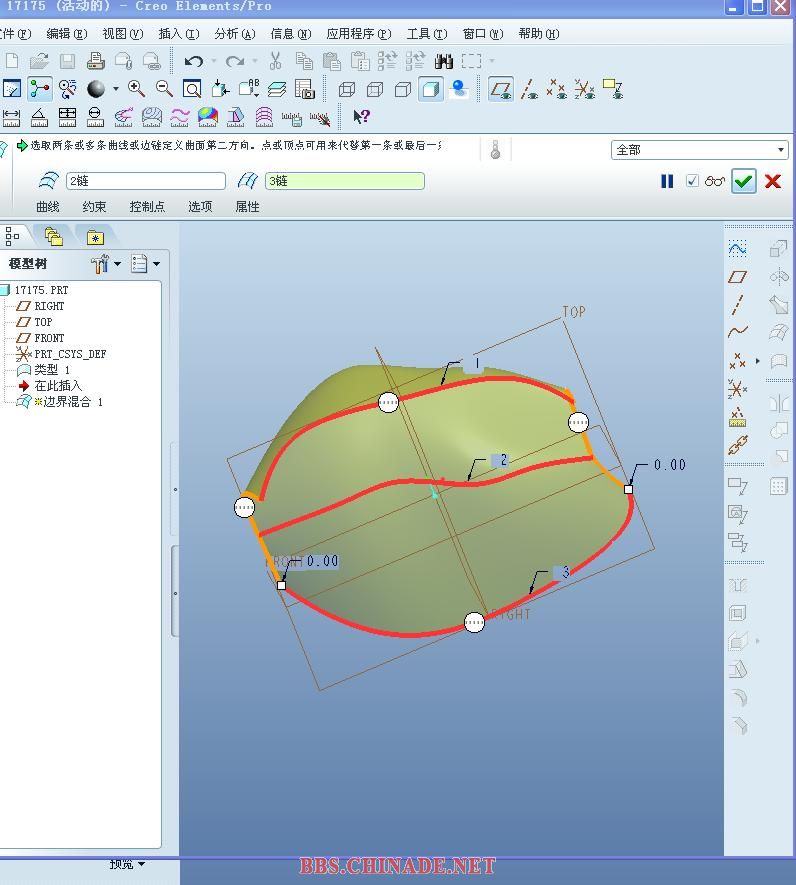Select hidden line display mode
796x885 pixels.
tap(375, 89)
